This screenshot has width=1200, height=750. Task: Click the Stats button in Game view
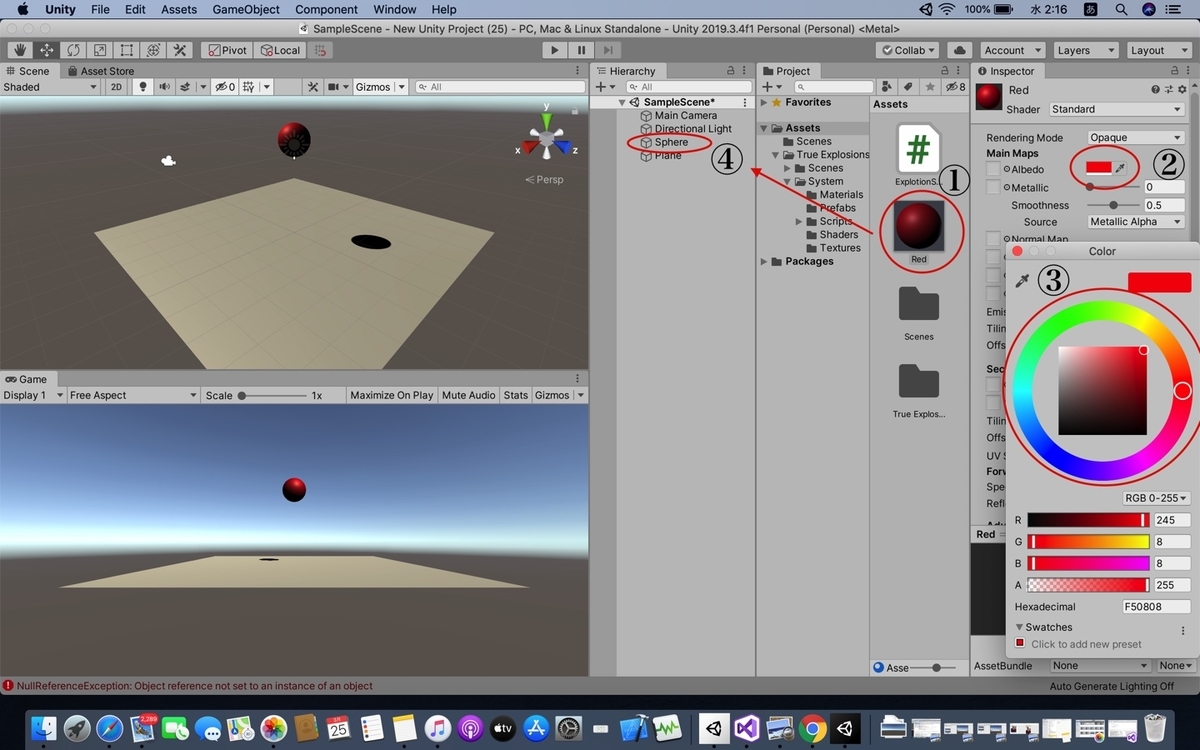[516, 395]
